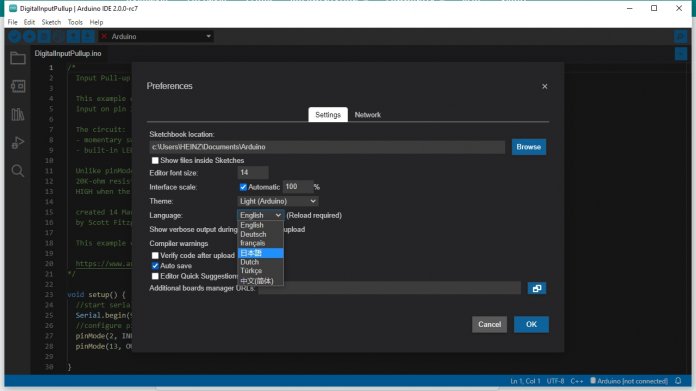Click 'UTF-8' encoding in status bar
Image resolution: width=696 pixels, height=391 pixels.
555,381
